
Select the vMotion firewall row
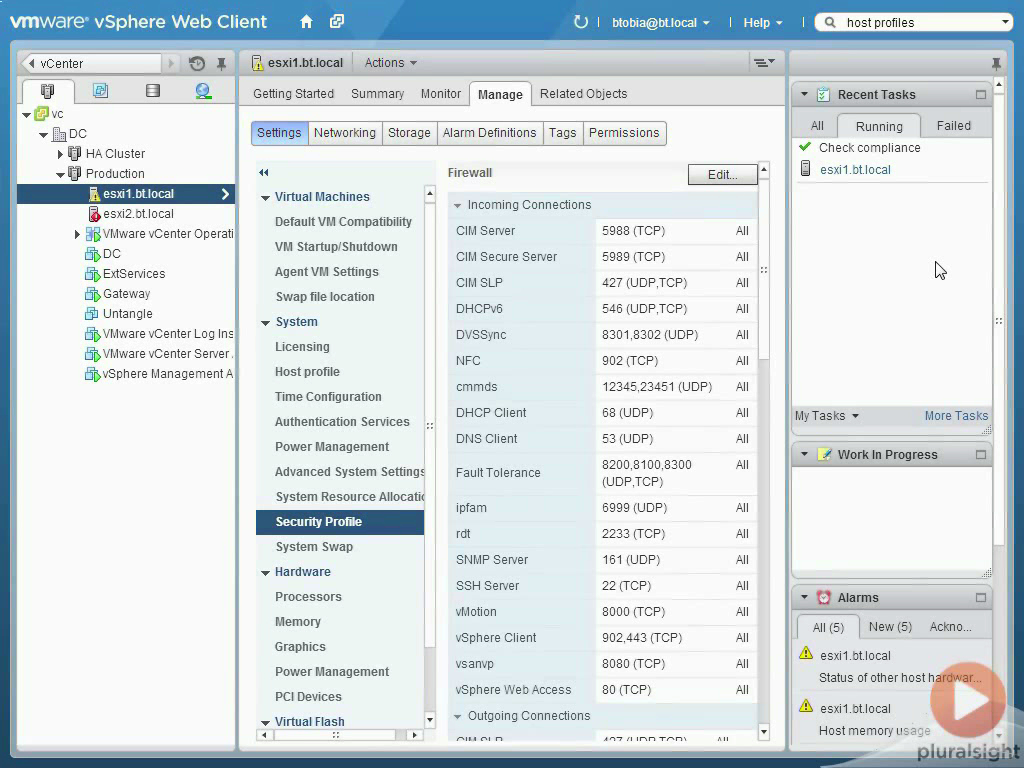click(x=603, y=612)
